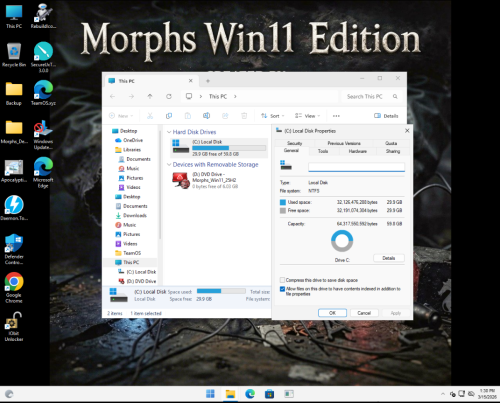500x403 pixels.
Task: Toggle the Details pane button
Action: coord(386,116)
